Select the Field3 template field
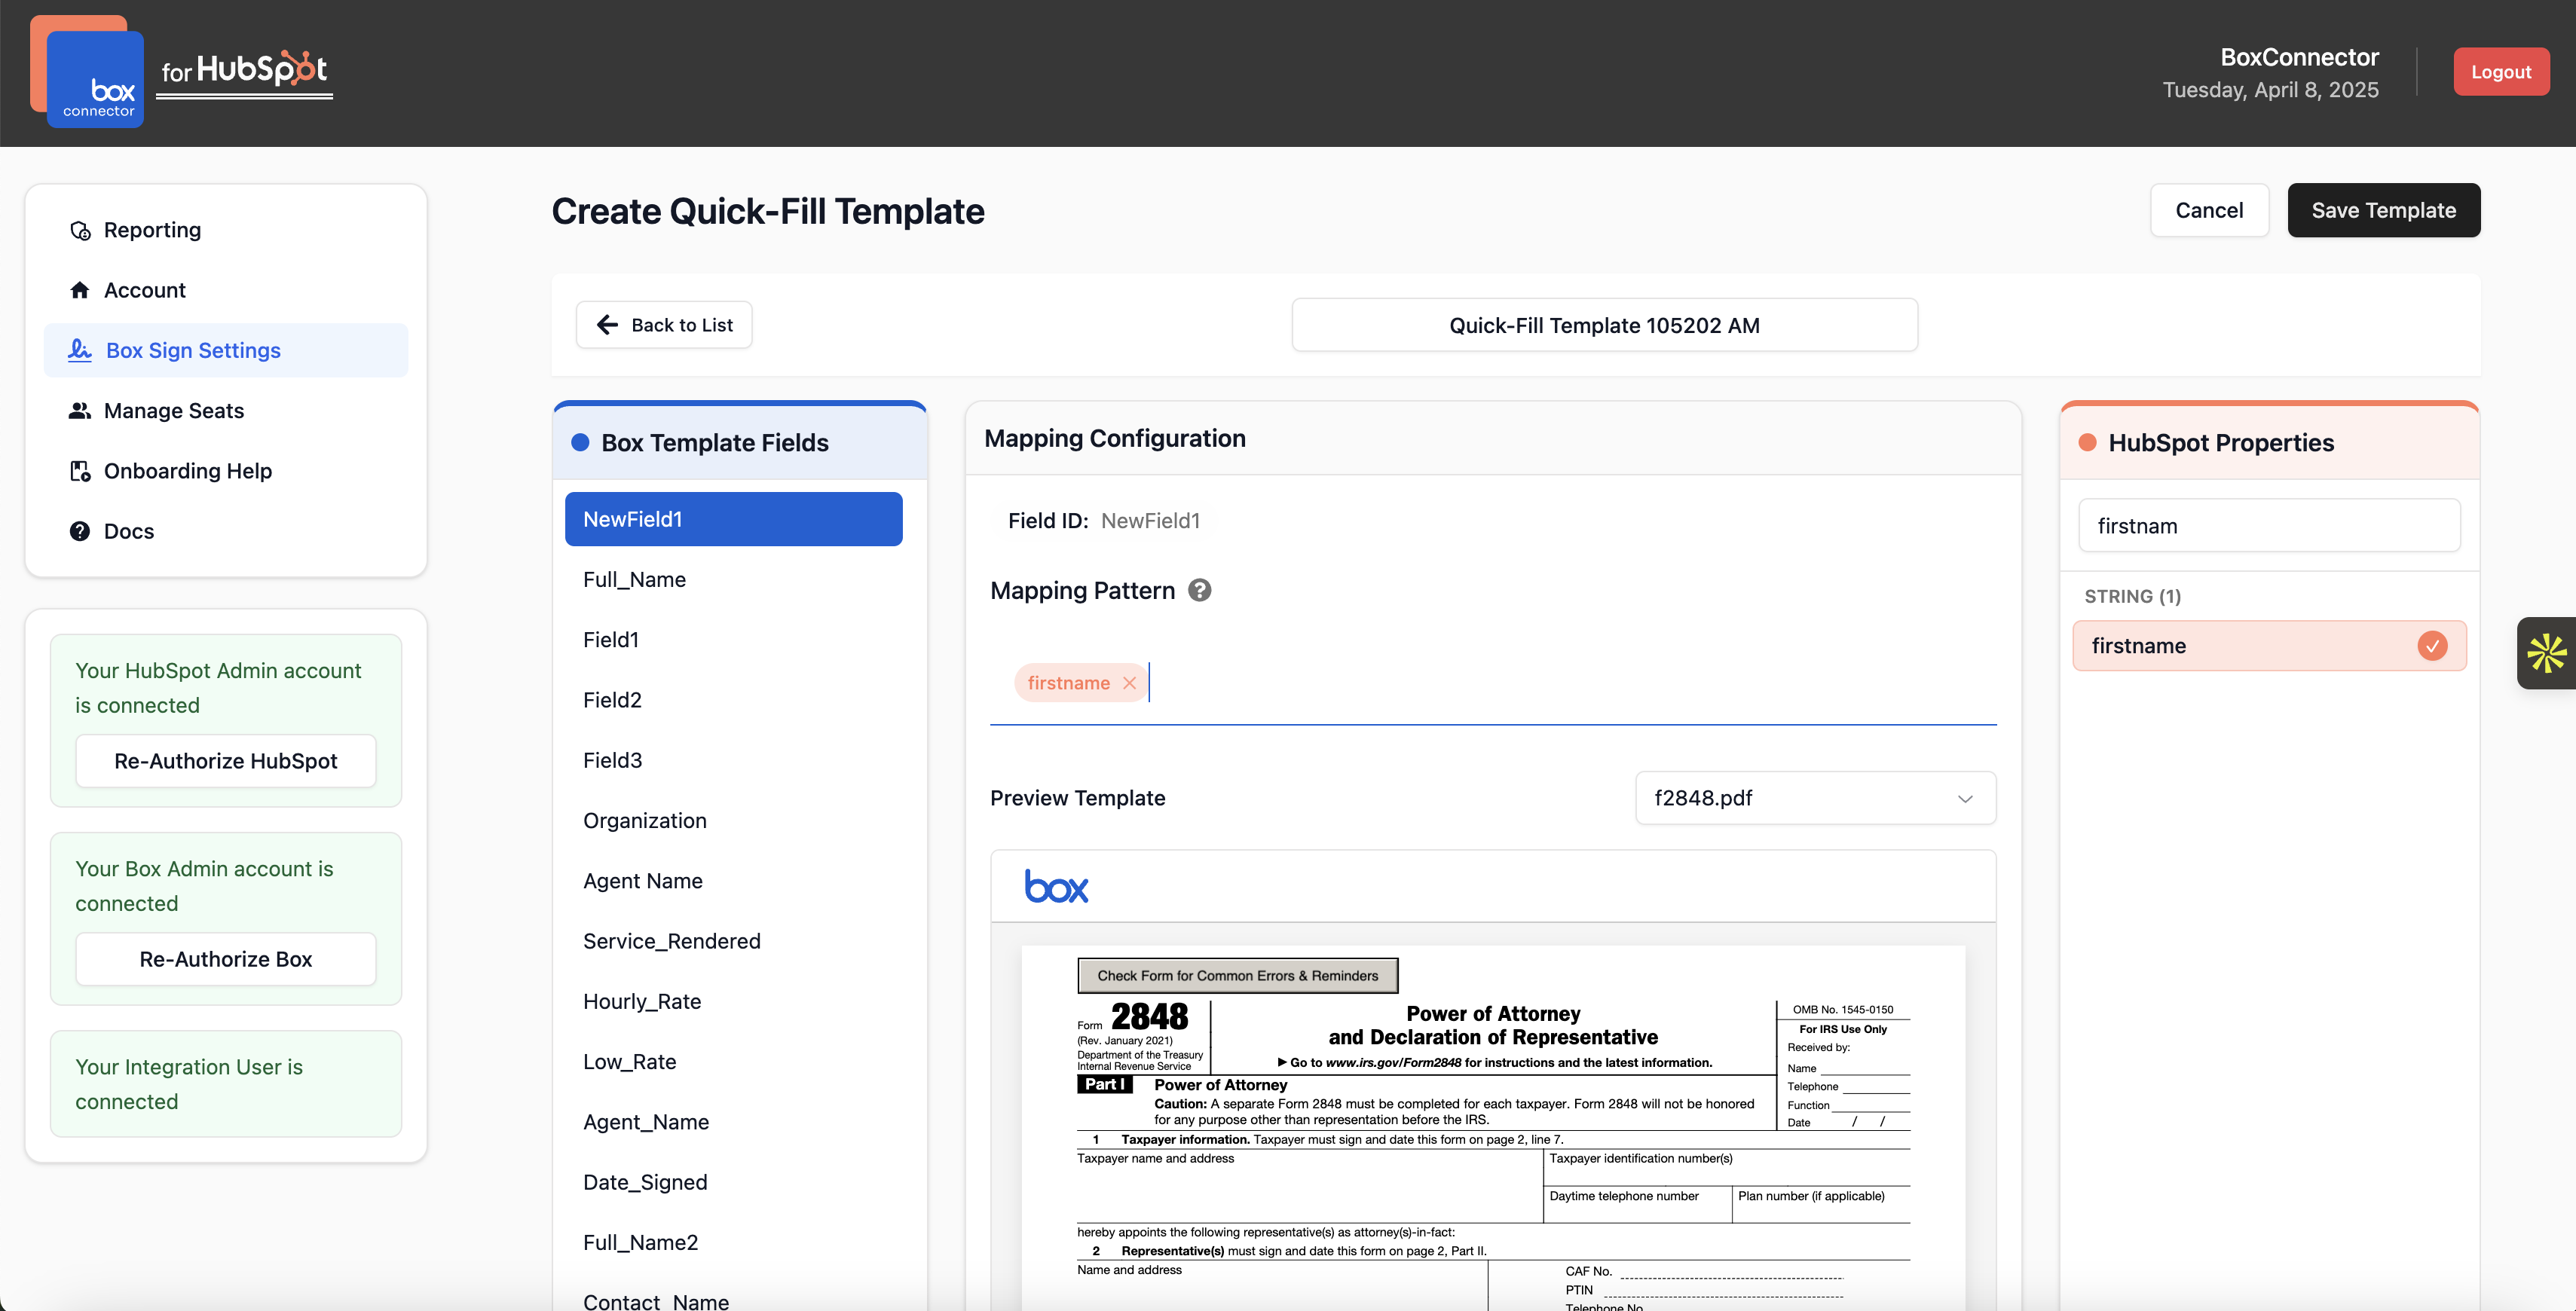This screenshot has height=1311, width=2576. point(733,760)
